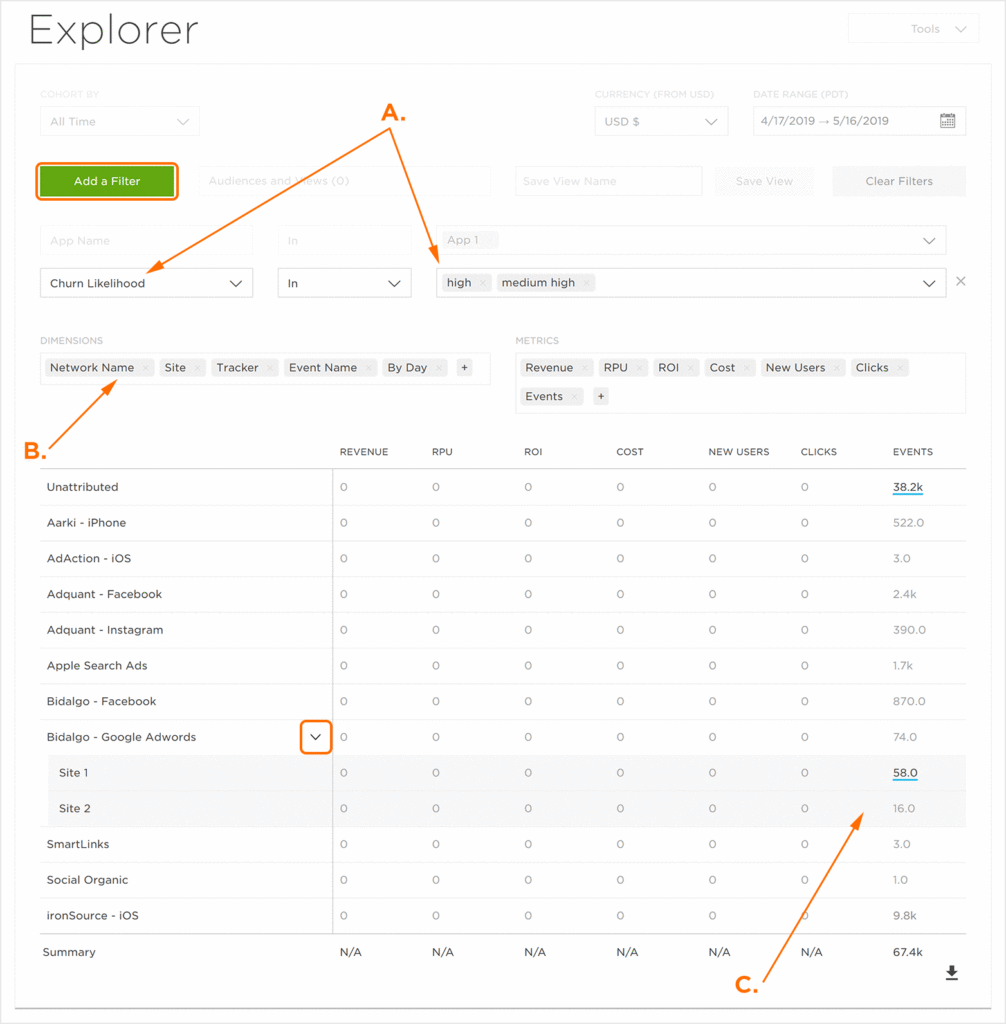Remove the New Users metric

click(837, 368)
